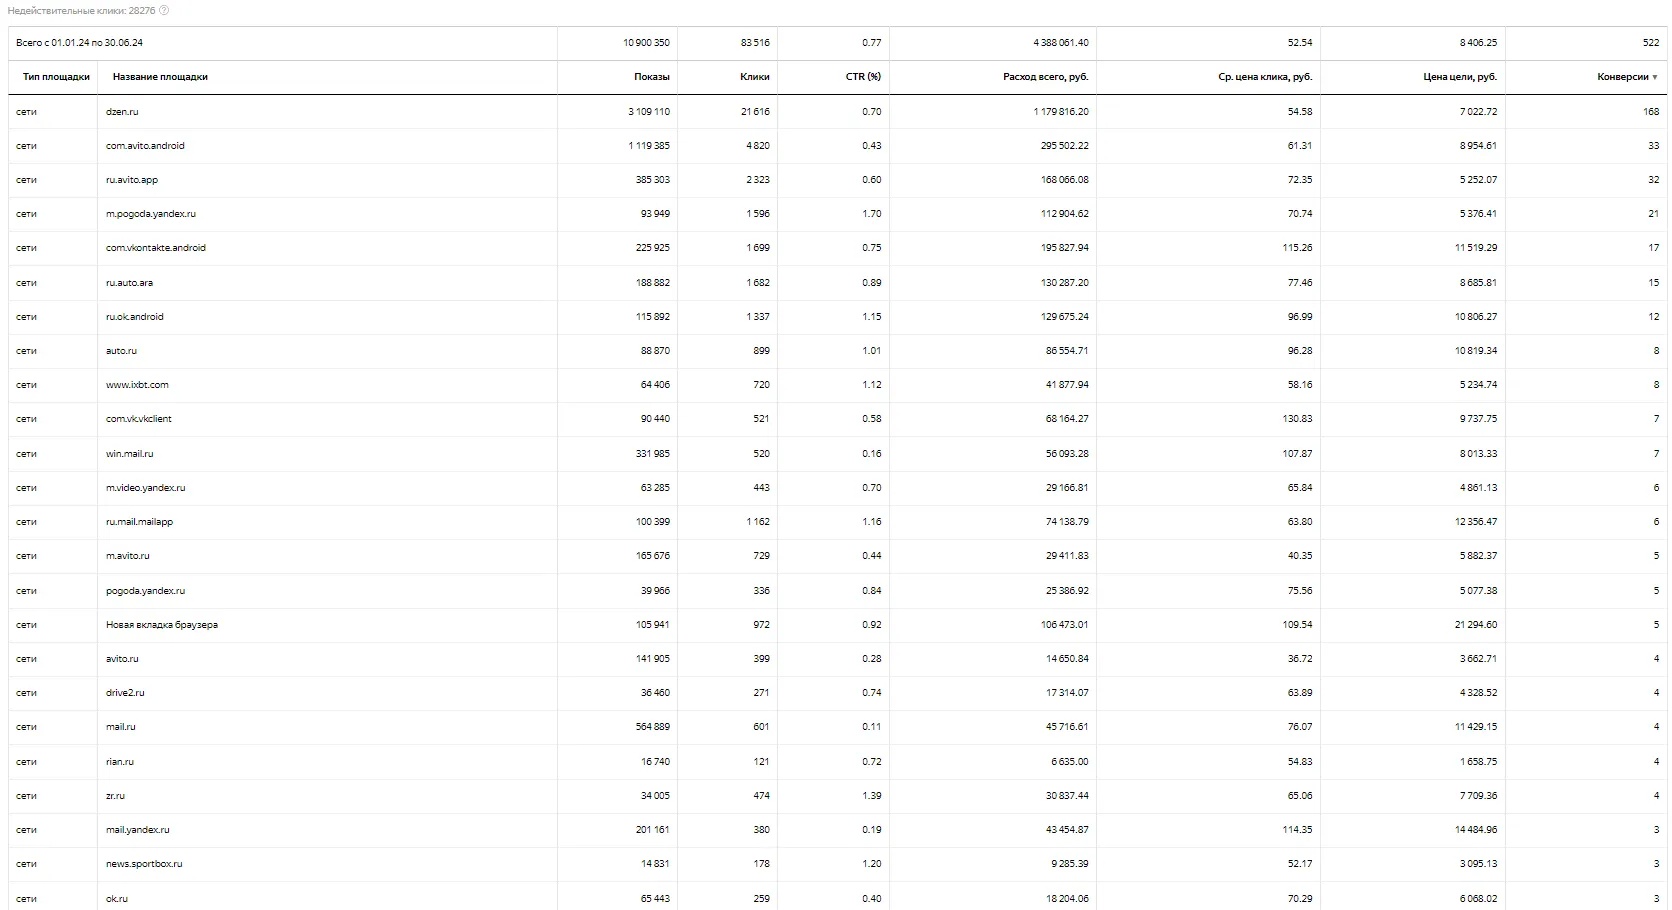Click the news.sportbox.ru placement name

144,864
